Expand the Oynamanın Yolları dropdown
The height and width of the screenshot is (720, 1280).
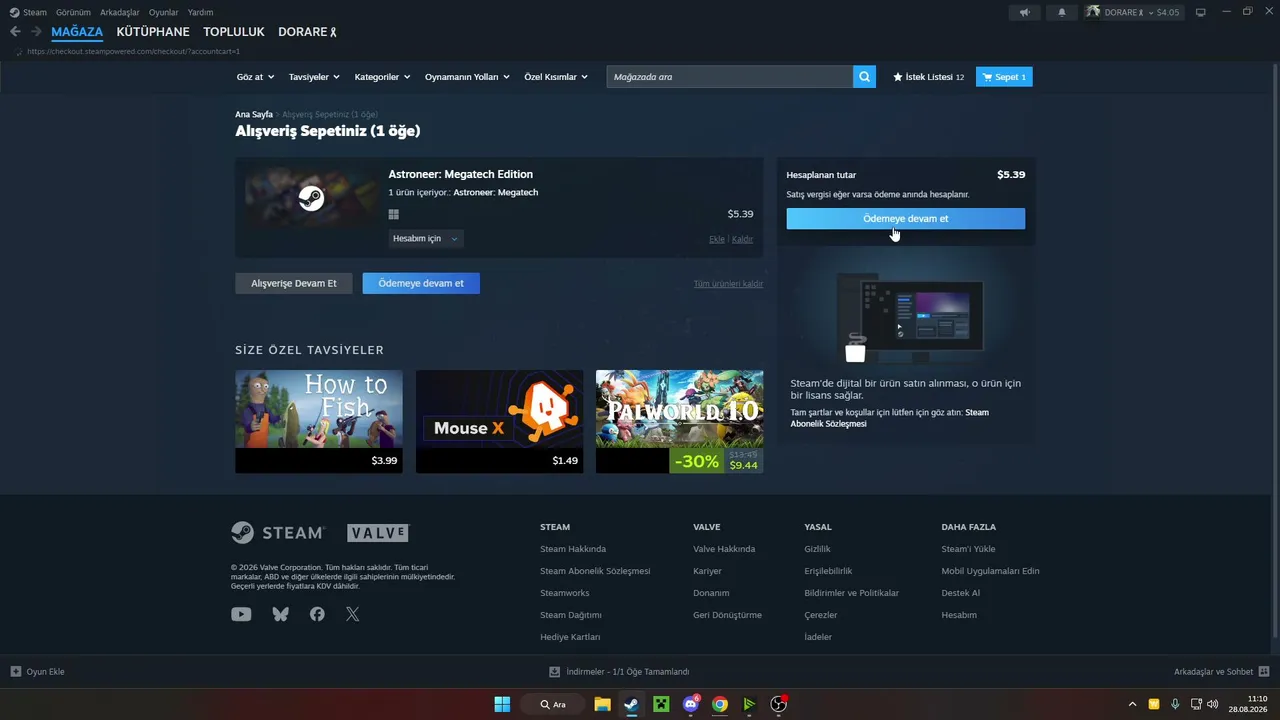[467, 77]
